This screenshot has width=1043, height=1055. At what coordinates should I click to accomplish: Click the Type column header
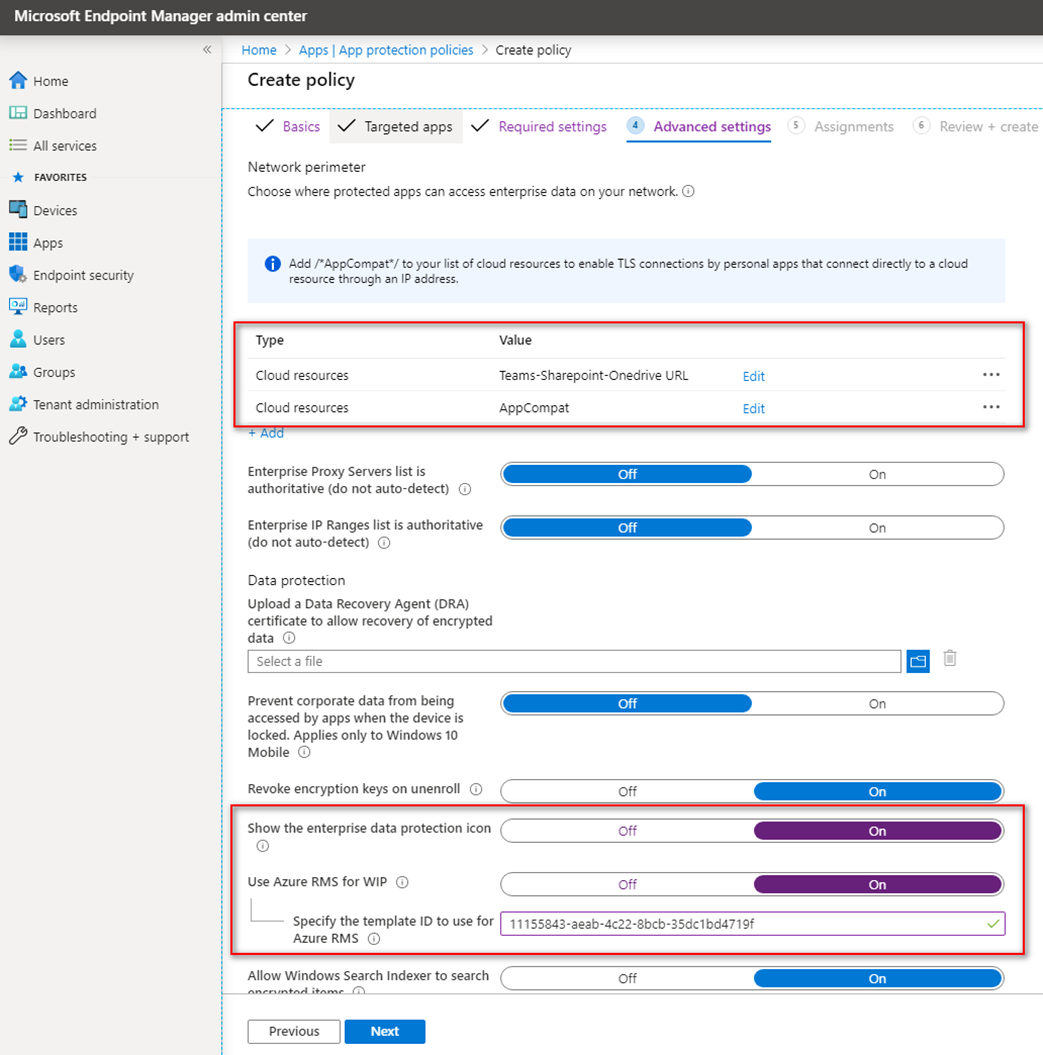tap(269, 340)
